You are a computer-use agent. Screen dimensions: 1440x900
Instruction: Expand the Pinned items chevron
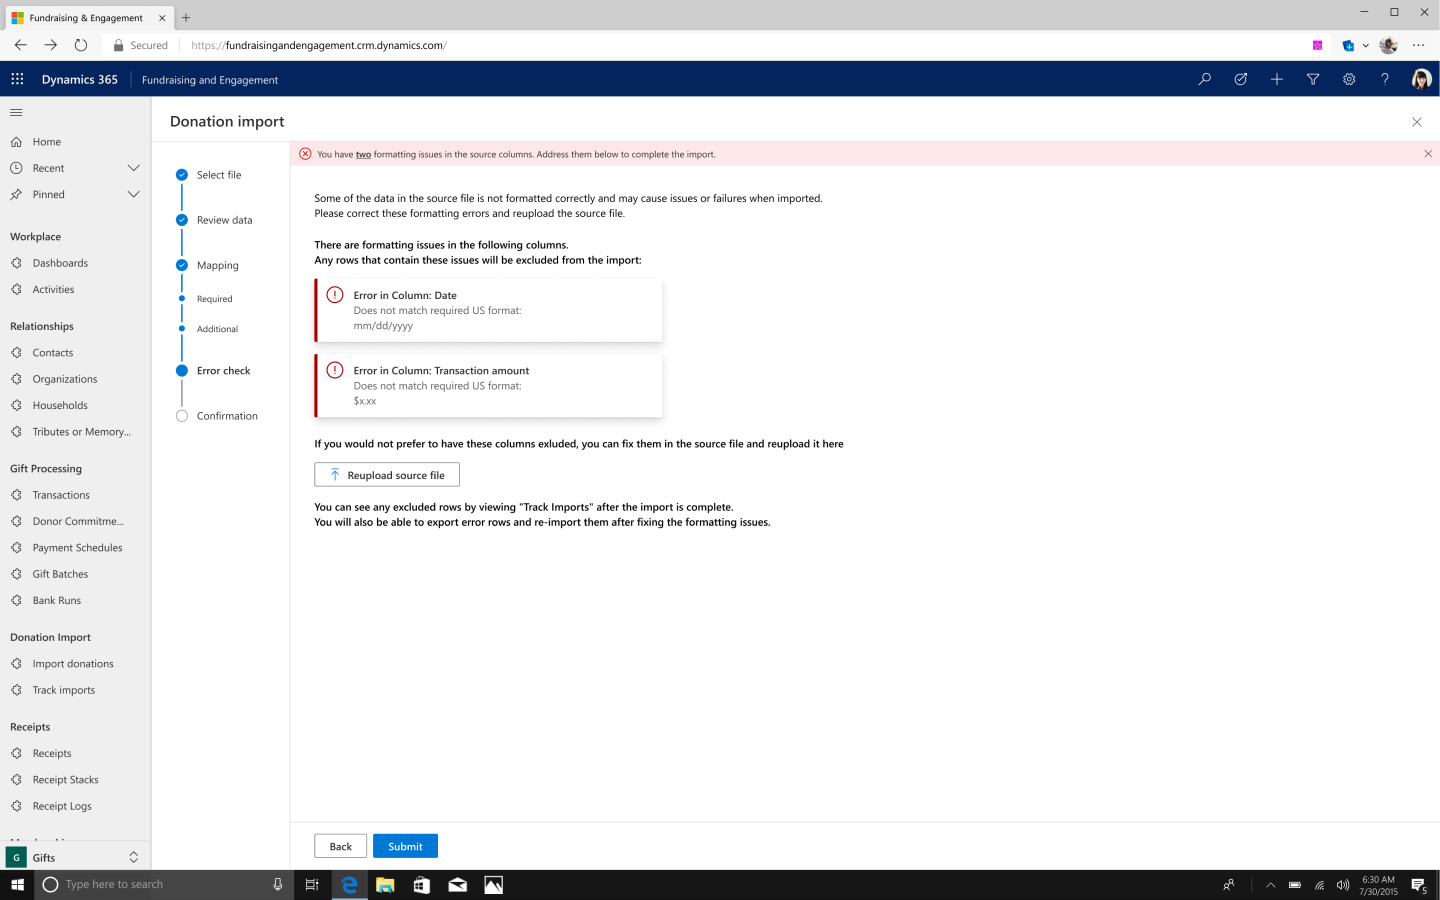(x=133, y=194)
